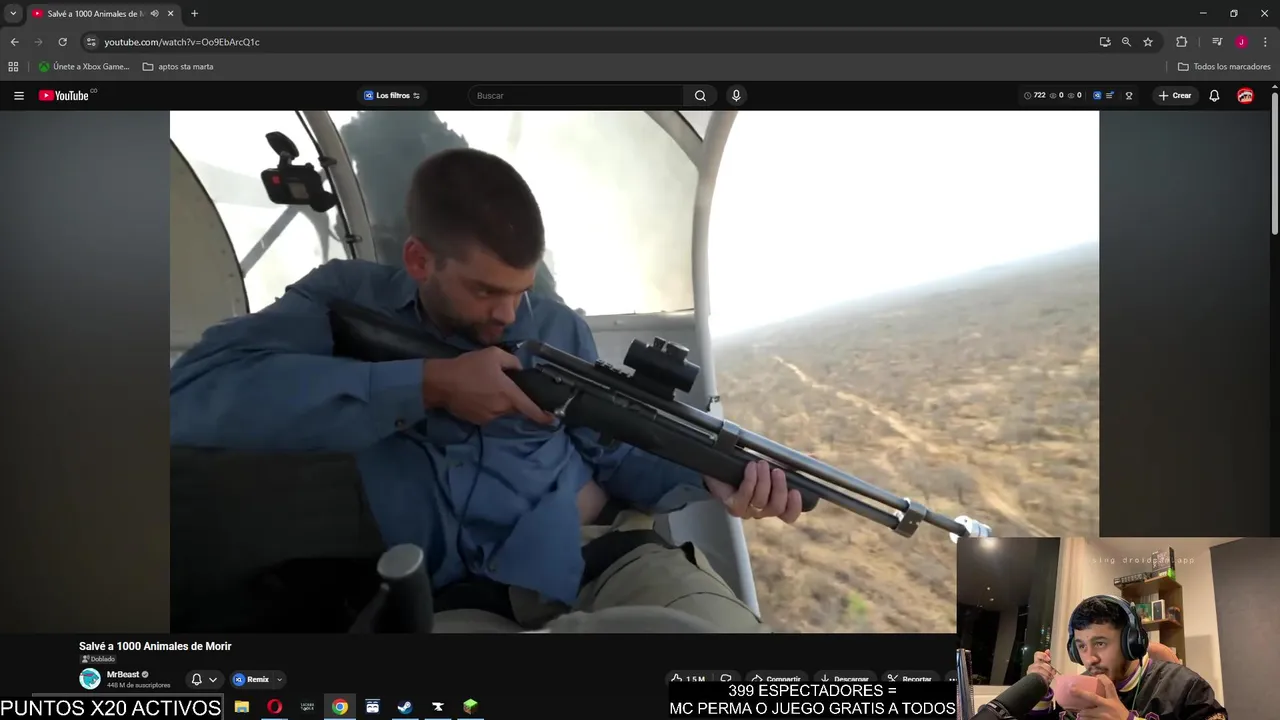Mute the tab via speaker icon
The width and height of the screenshot is (1280, 720).
[x=154, y=14]
